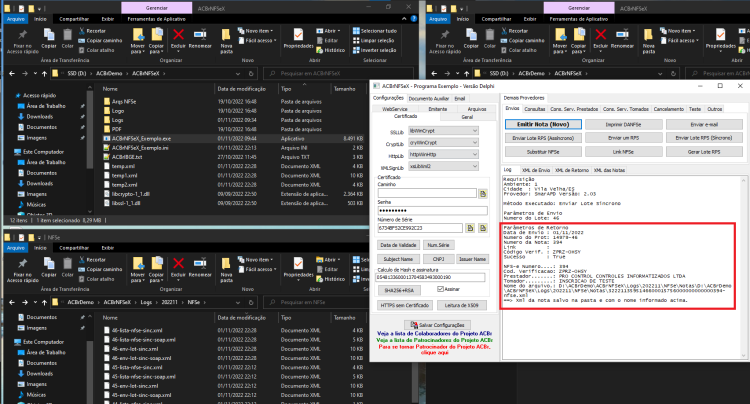Open the Arquivo menu in top-left Explorer
Screen dimensions: 750x404
[x=16, y=19]
